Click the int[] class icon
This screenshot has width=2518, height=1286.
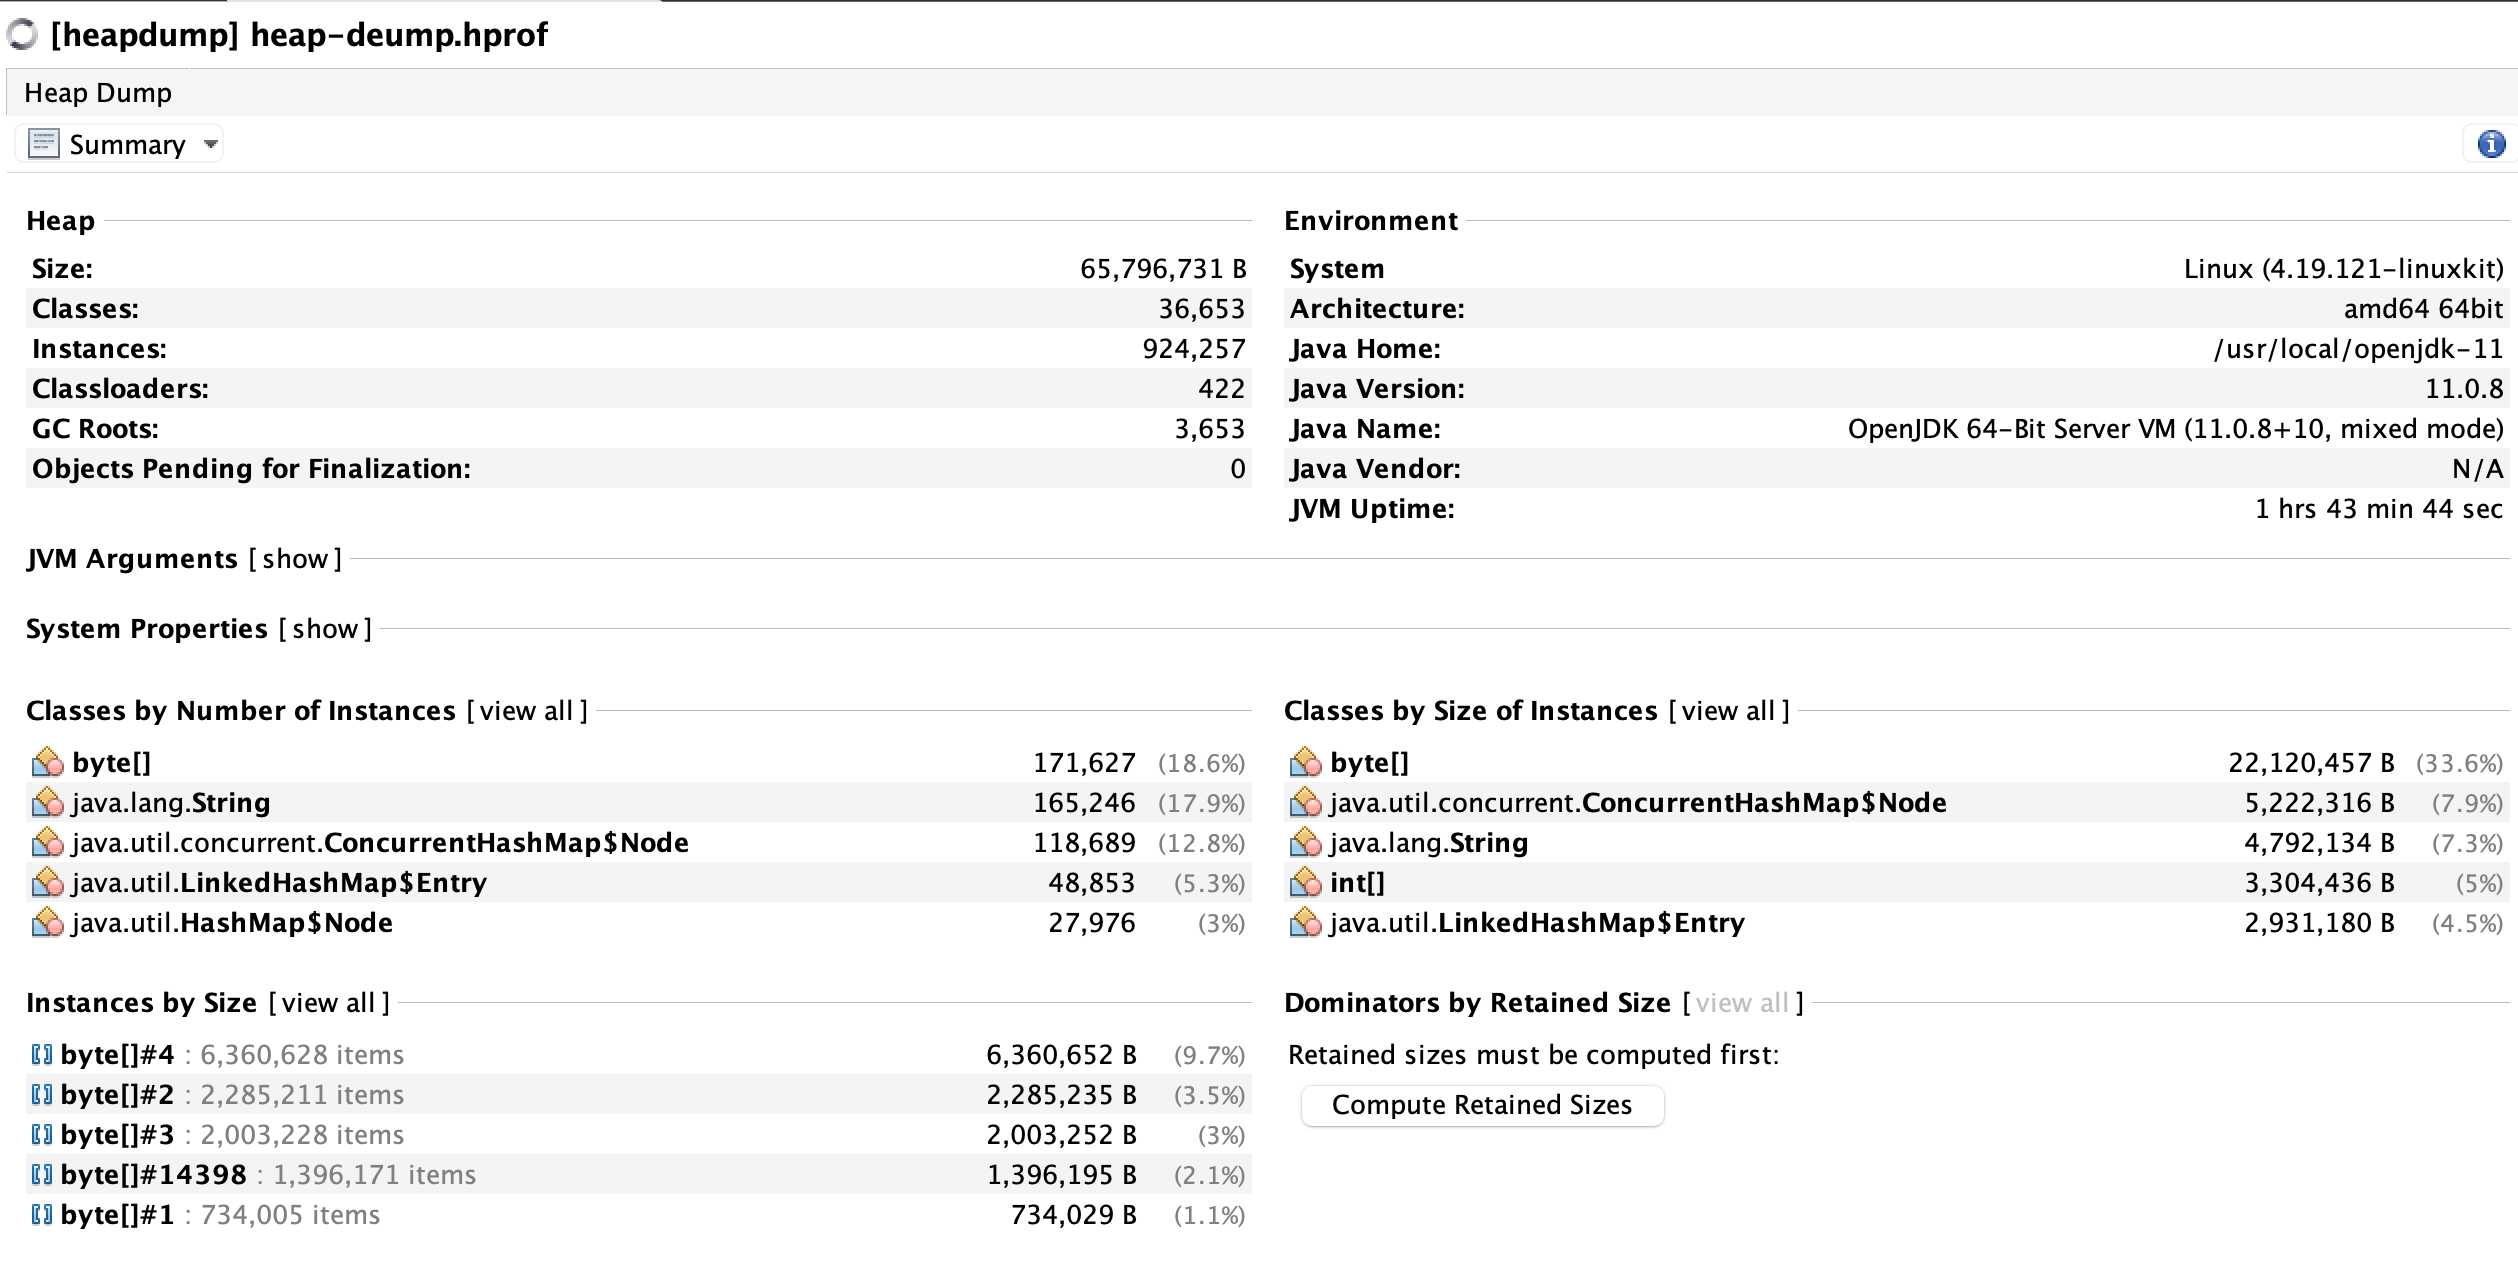pyautogui.click(x=1305, y=883)
